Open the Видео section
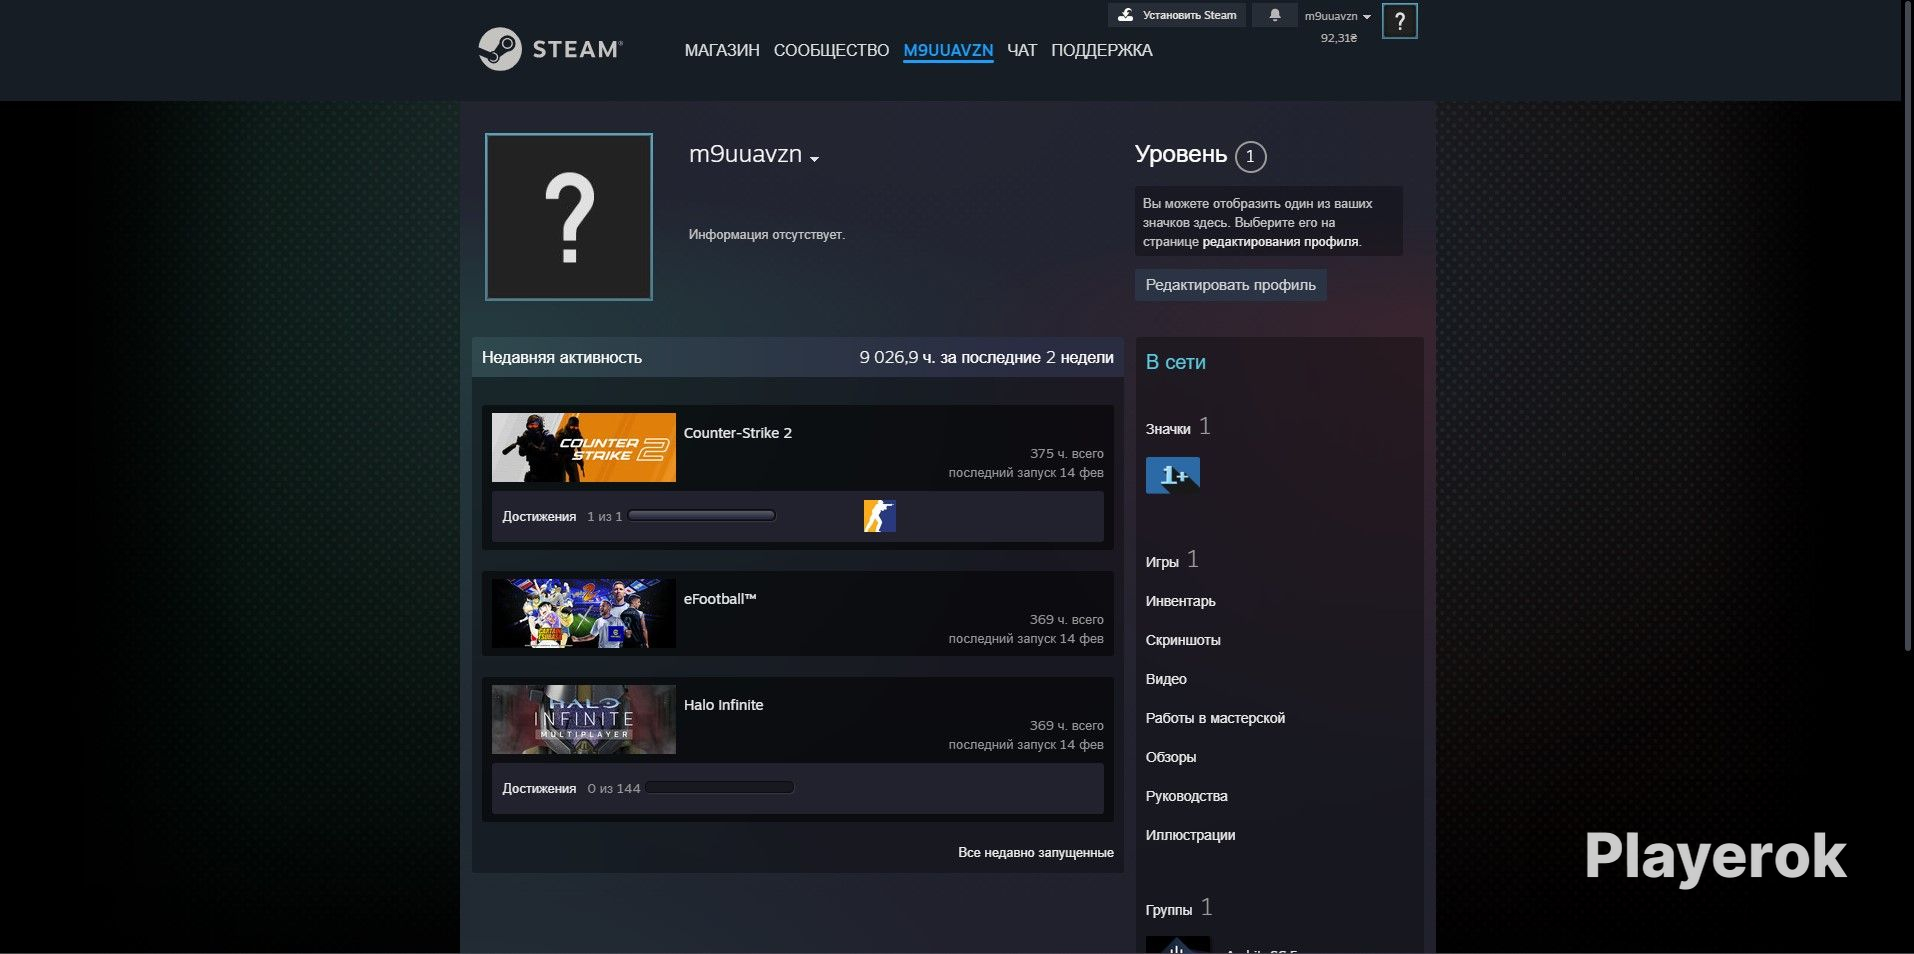Image resolution: width=1914 pixels, height=954 pixels. click(1166, 679)
